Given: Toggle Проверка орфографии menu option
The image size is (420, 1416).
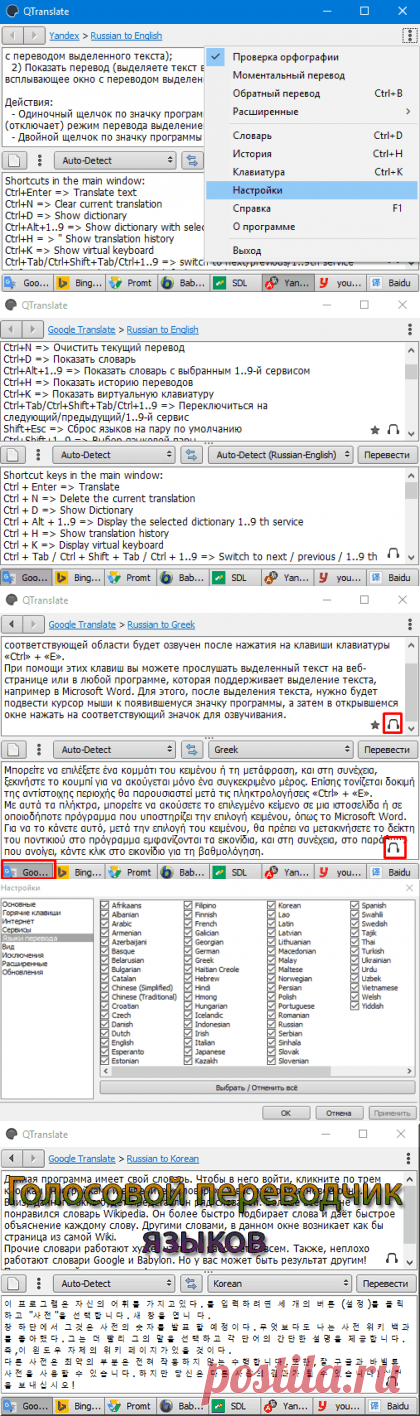Looking at the screenshot, I should coord(312,56).
